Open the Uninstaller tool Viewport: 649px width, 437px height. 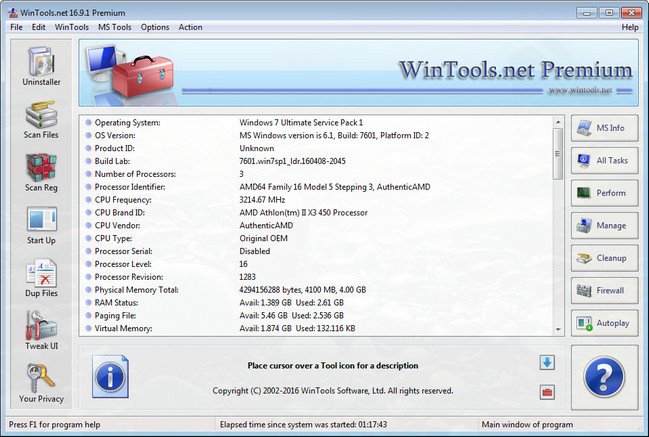click(41, 66)
